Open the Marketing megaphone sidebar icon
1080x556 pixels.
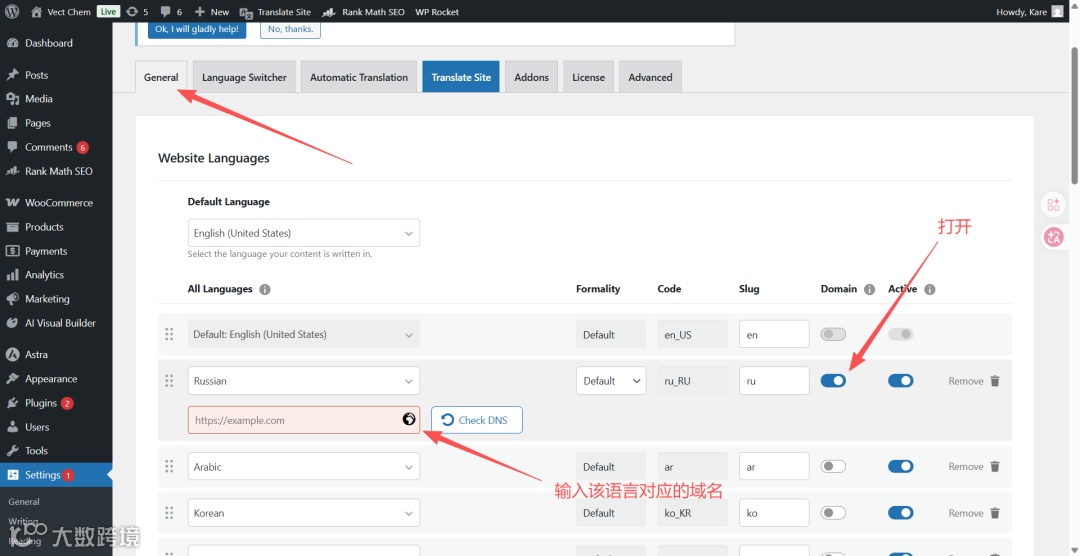tap(12, 299)
